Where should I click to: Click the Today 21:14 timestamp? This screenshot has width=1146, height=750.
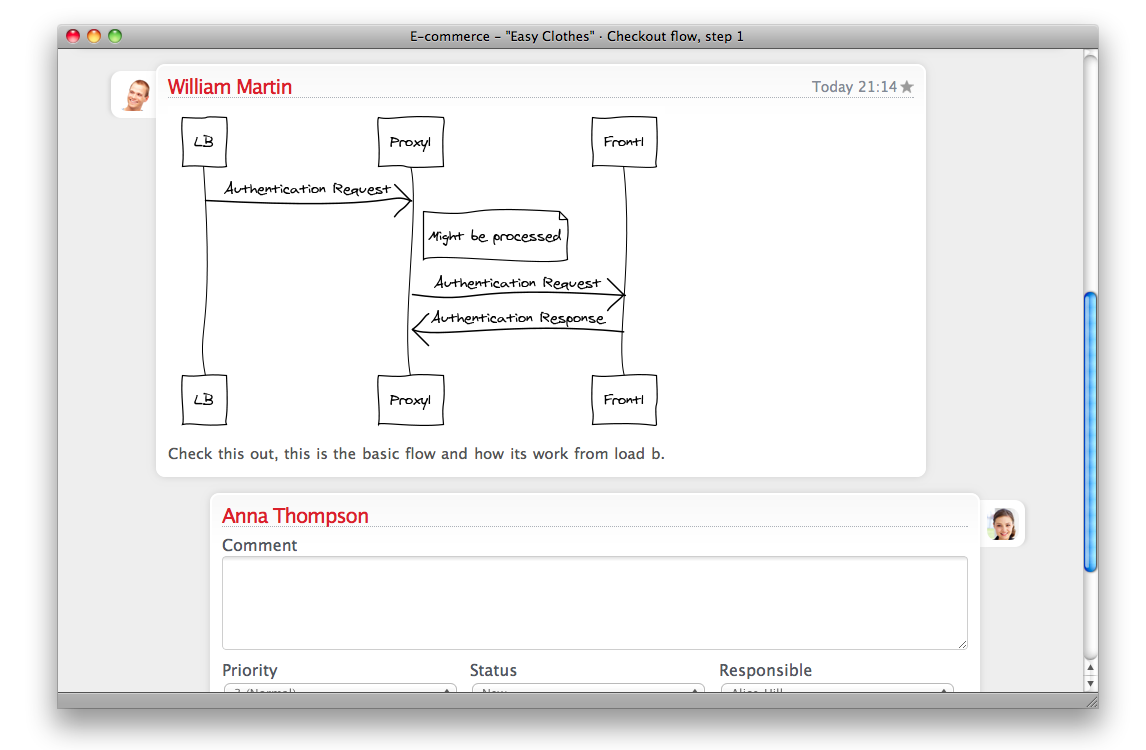point(854,87)
